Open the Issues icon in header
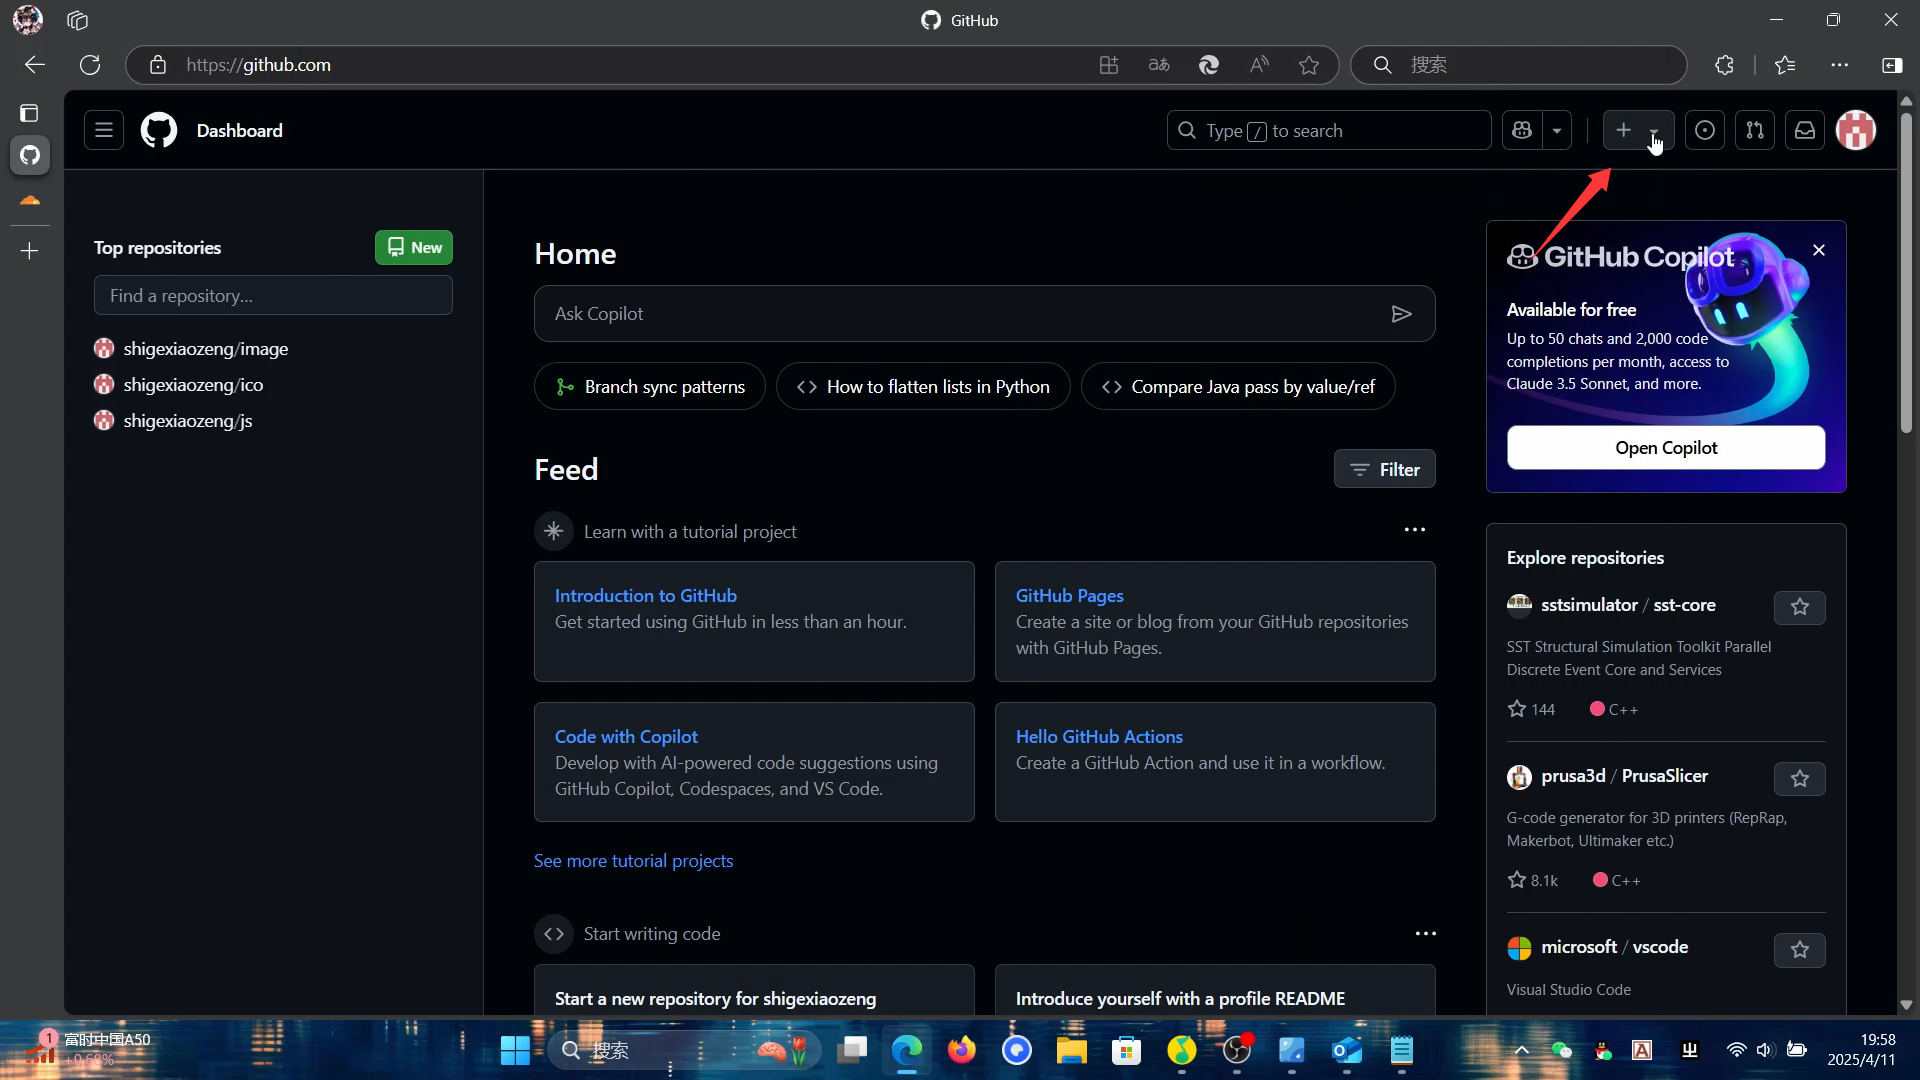Image resolution: width=1920 pixels, height=1080 pixels. [x=1705, y=130]
